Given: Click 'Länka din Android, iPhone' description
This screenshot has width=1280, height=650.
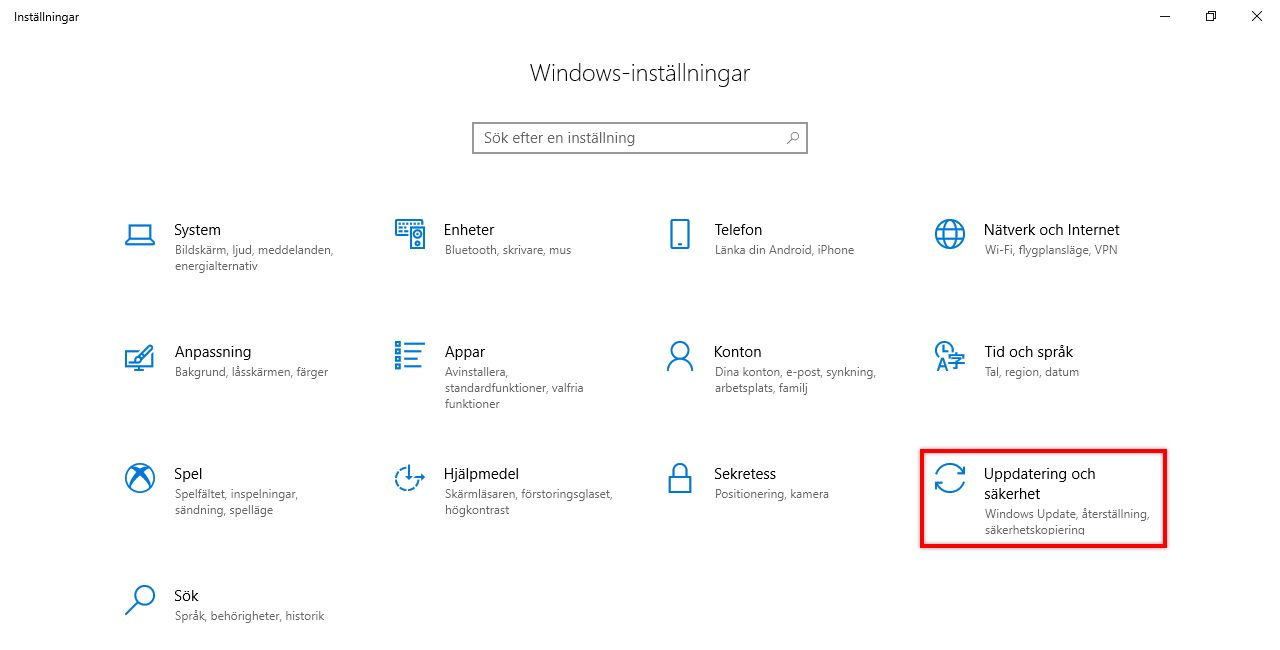Looking at the screenshot, I should 784,250.
